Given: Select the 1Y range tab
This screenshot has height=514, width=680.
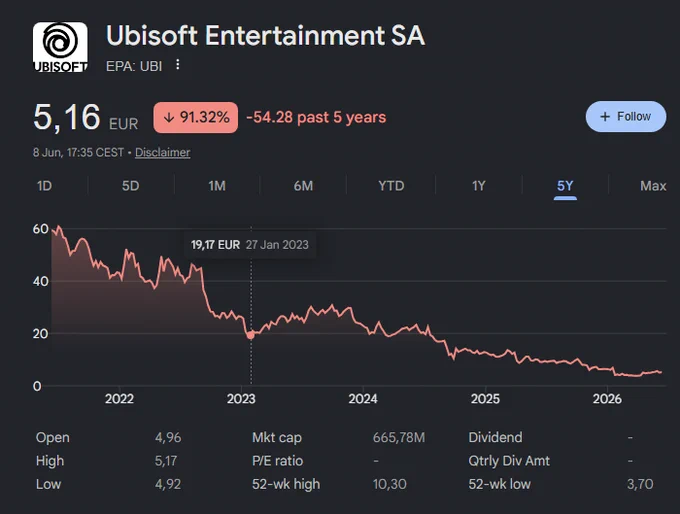Looking at the screenshot, I should tap(478, 186).
